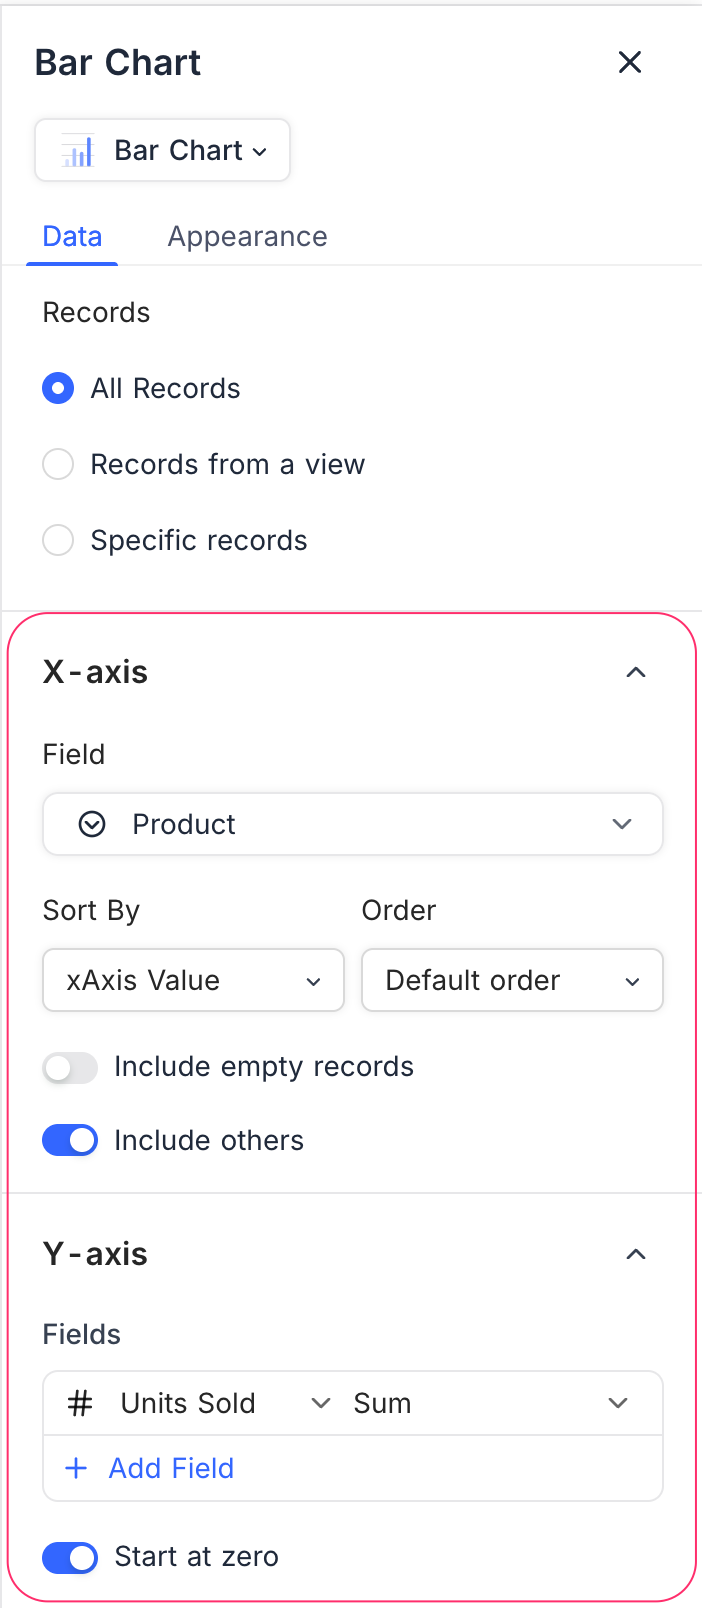The image size is (702, 1608).
Task: Switch to the Appearance tab
Action: (247, 236)
